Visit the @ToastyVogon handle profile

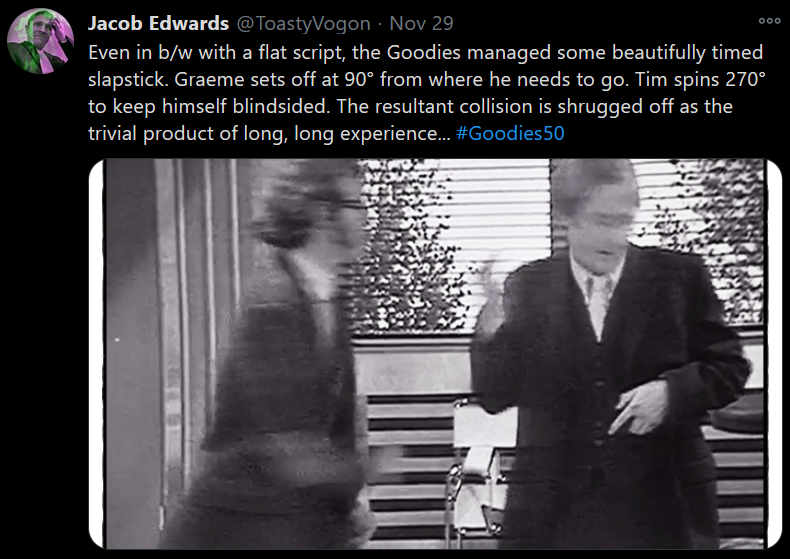tap(303, 24)
